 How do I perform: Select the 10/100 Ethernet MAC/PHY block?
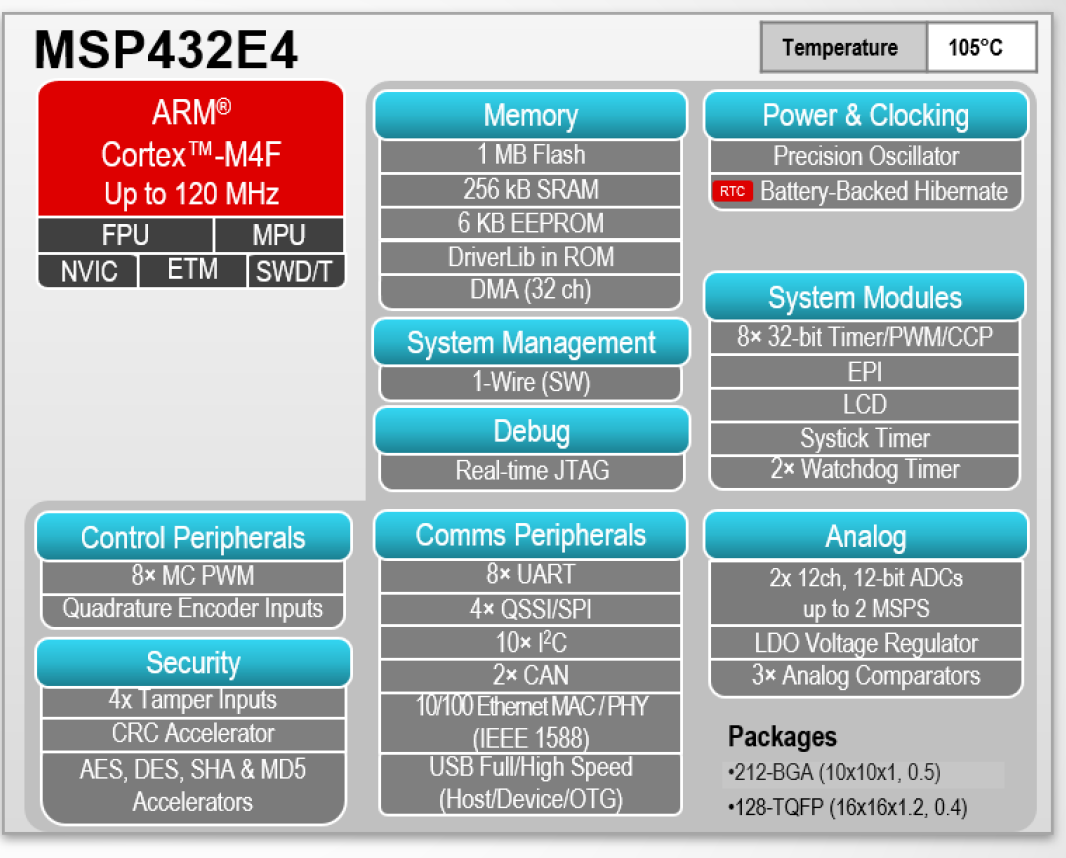coord(530,723)
